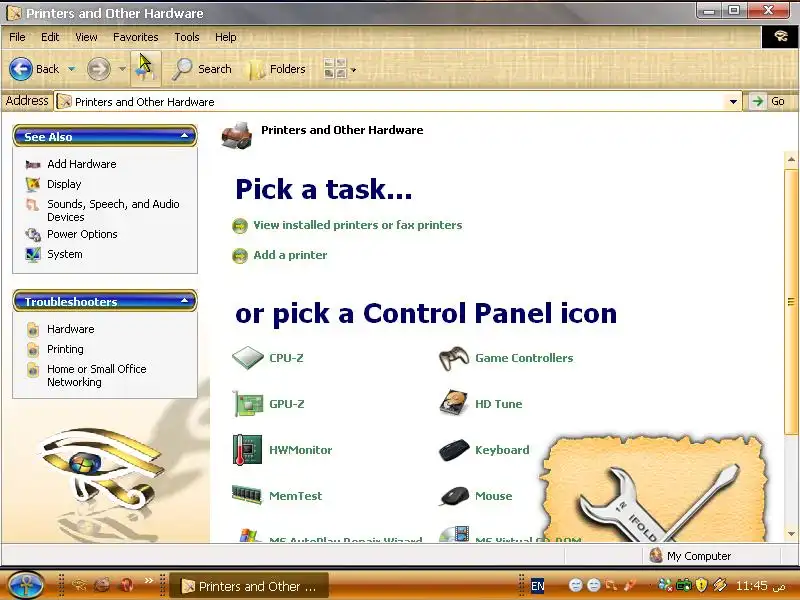Viewport: 800px width, 600px height.
Task: Open the Printing troubleshooter
Action: 65,349
